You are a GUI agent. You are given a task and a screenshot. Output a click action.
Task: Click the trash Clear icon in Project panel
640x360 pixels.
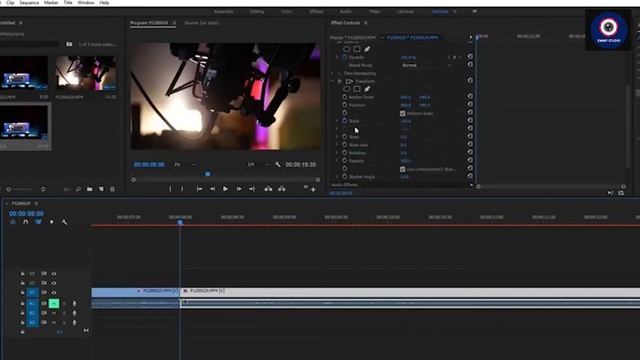point(113,189)
